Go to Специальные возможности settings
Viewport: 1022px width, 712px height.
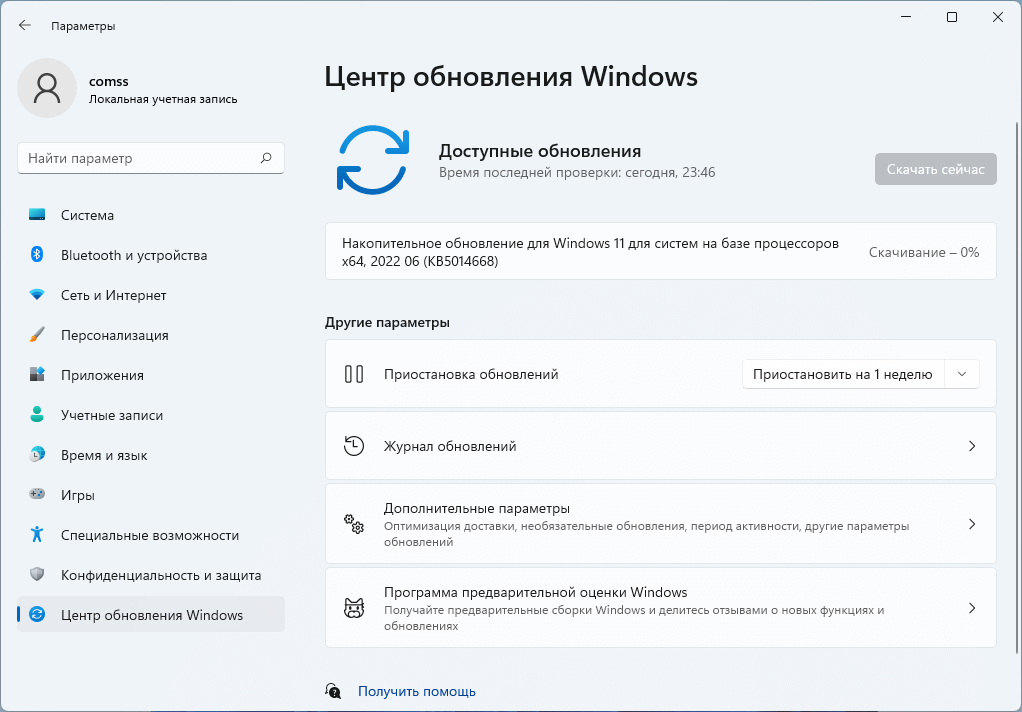(x=151, y=535)
